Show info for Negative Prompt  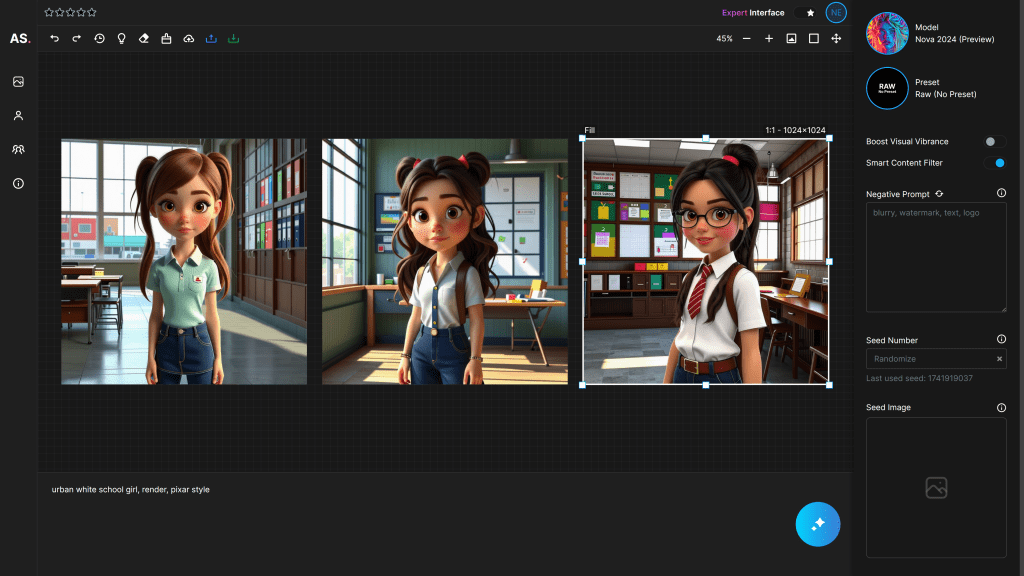point(1001,193)
